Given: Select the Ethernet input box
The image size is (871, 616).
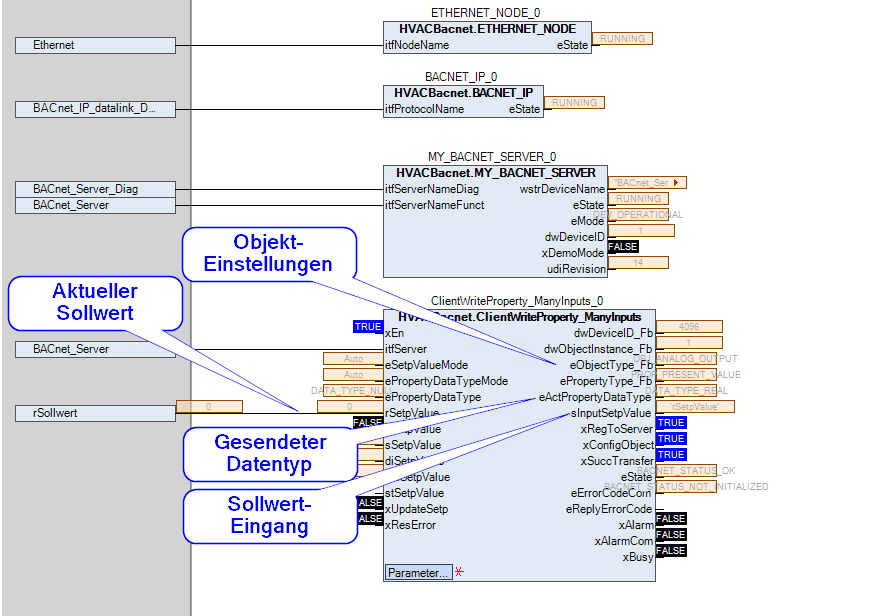Looking at the screenshot, I should tap(95, 45).
